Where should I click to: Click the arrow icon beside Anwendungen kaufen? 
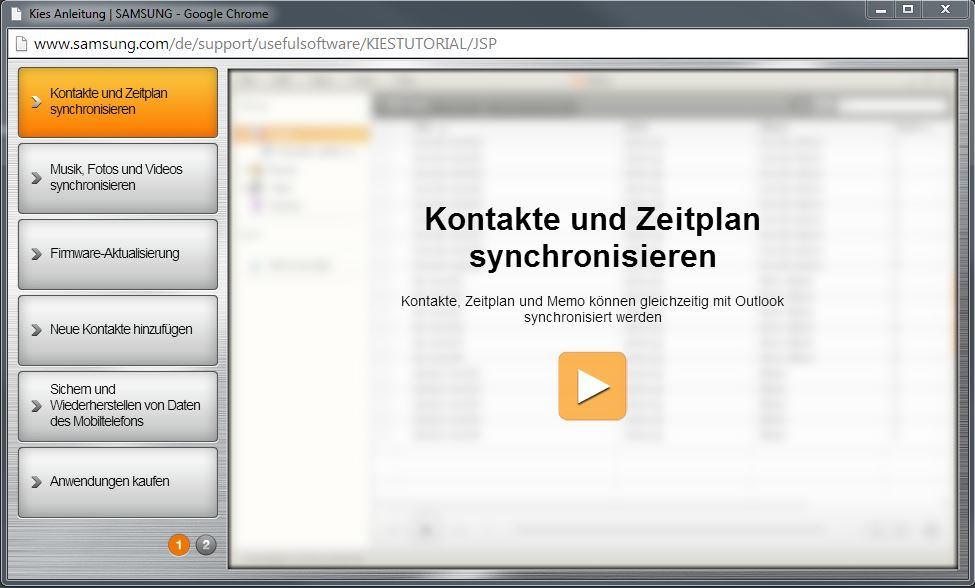(36, 482)
